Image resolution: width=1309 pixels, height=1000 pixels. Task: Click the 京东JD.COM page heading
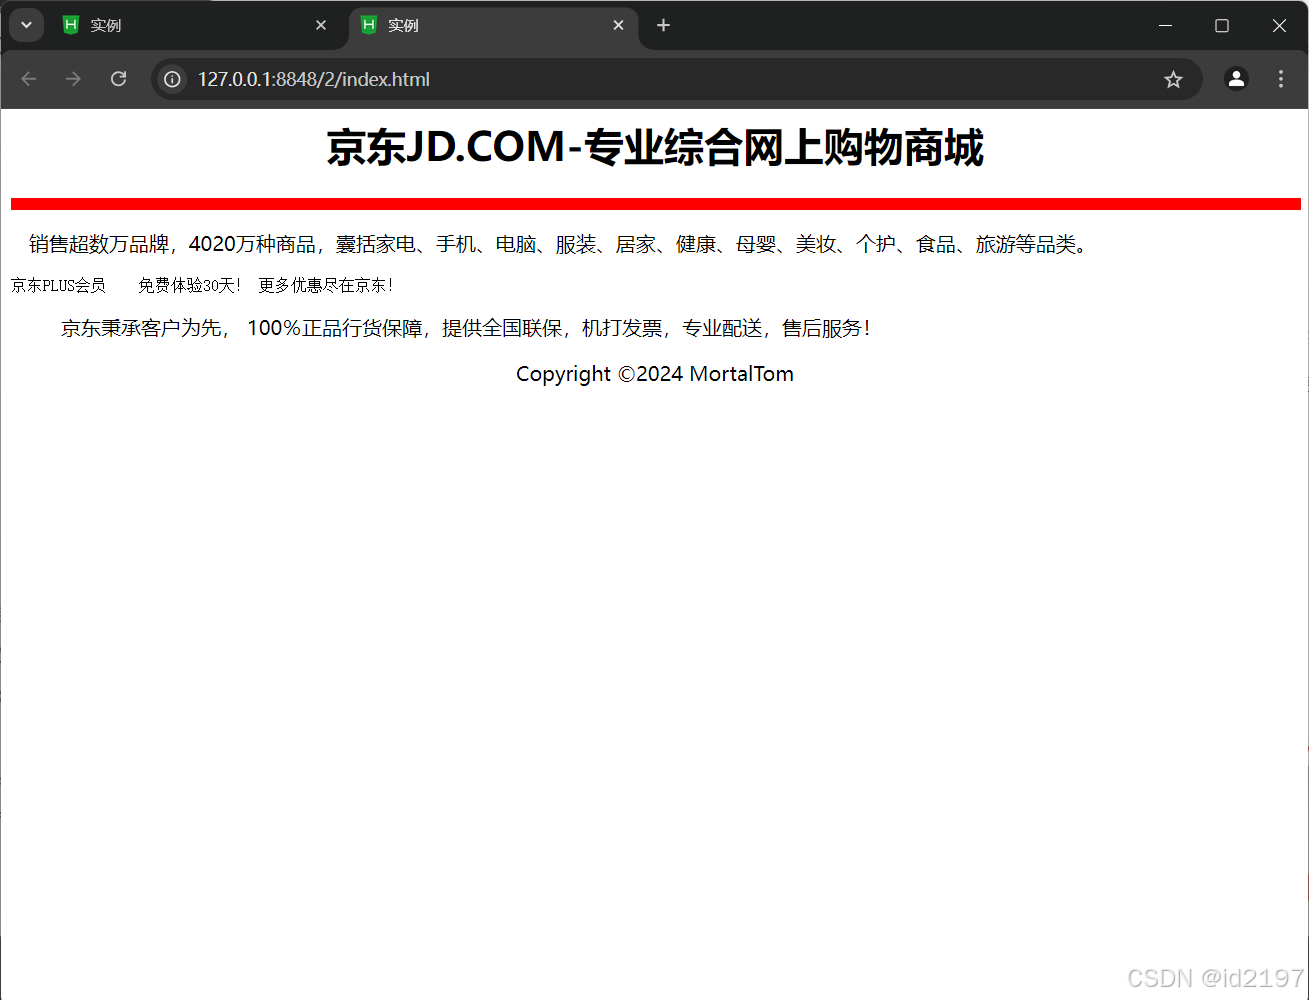(x=655, y=148)
